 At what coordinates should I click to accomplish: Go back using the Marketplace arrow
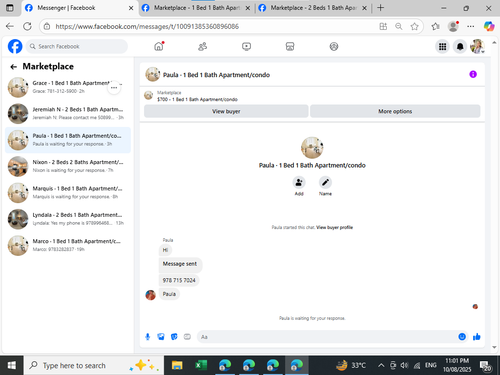[x=13, y=67]
